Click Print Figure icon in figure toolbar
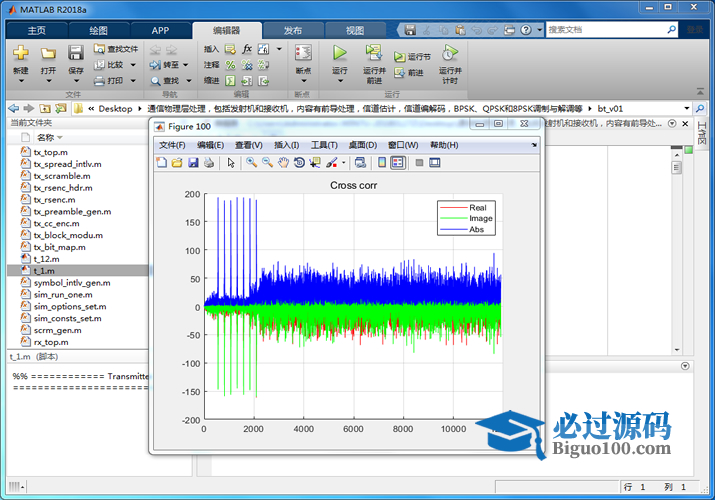This screenshot has height=500, width=715. point(209,162)
